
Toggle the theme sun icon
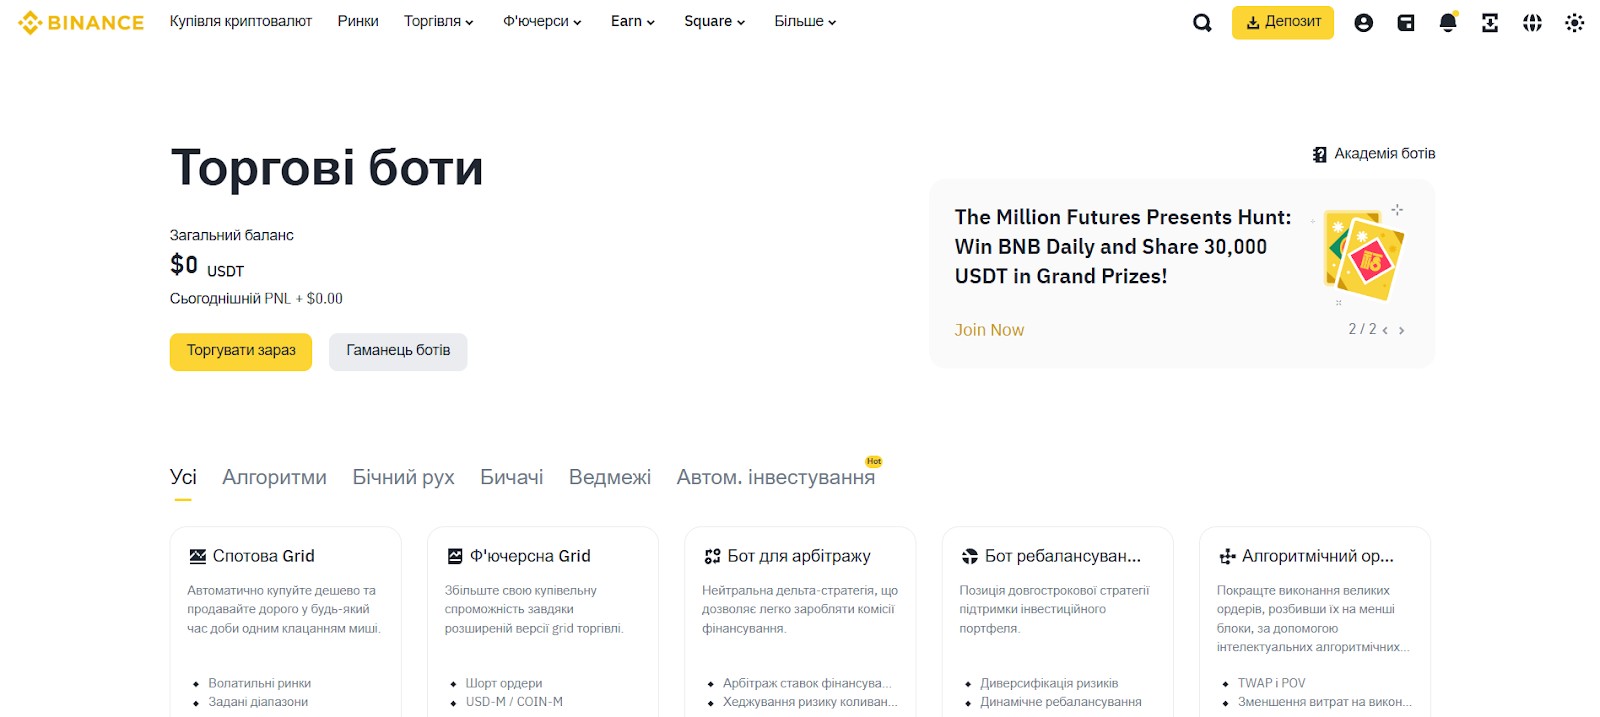point(1574,22)
